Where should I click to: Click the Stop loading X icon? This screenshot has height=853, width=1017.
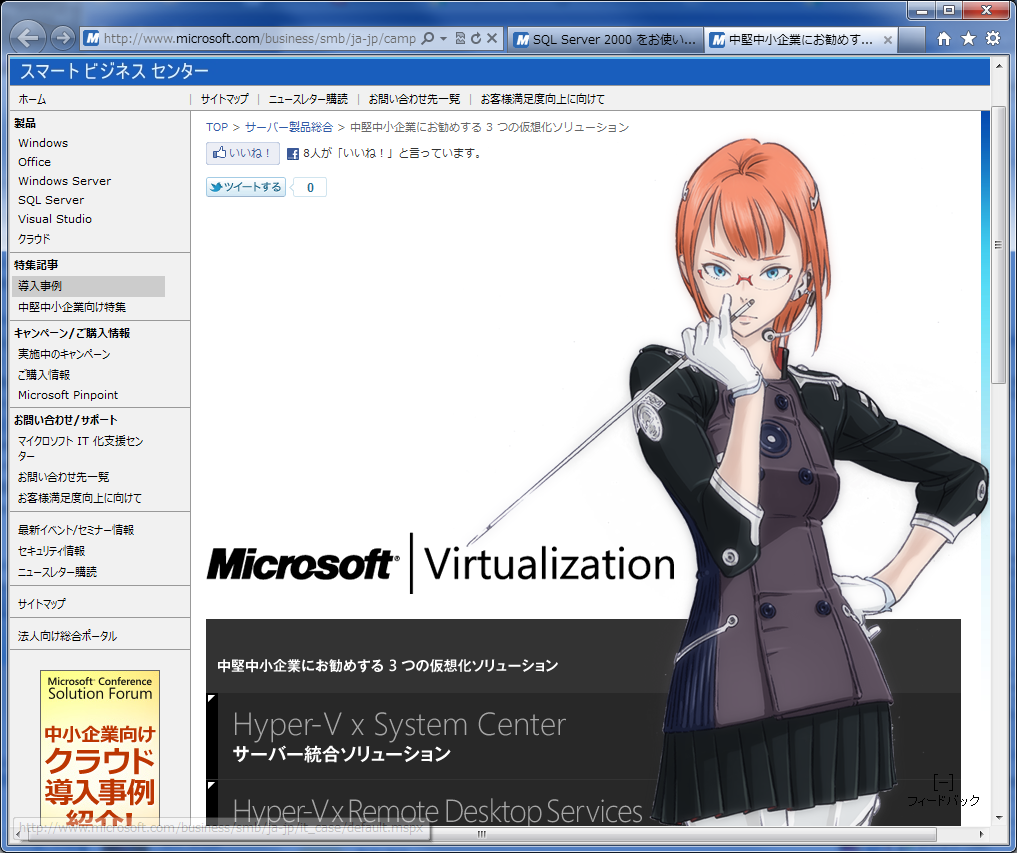(492, 39)
